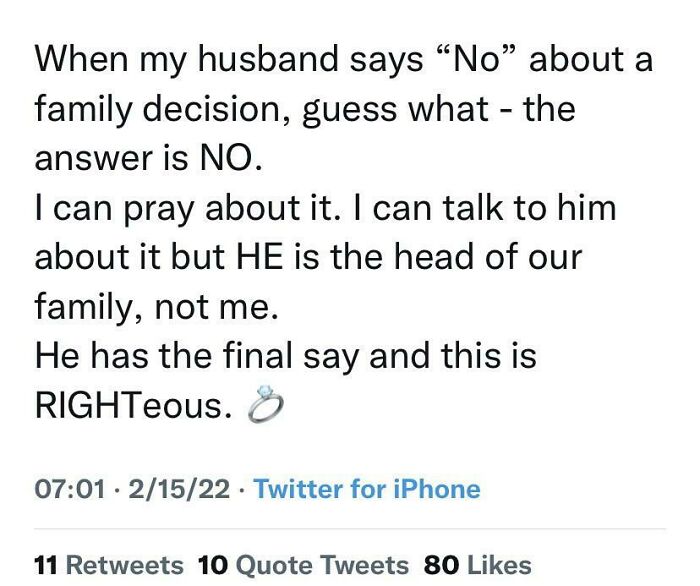Click the line "family decision, guess what"
The image size is (700, 586).
point(304,109)
